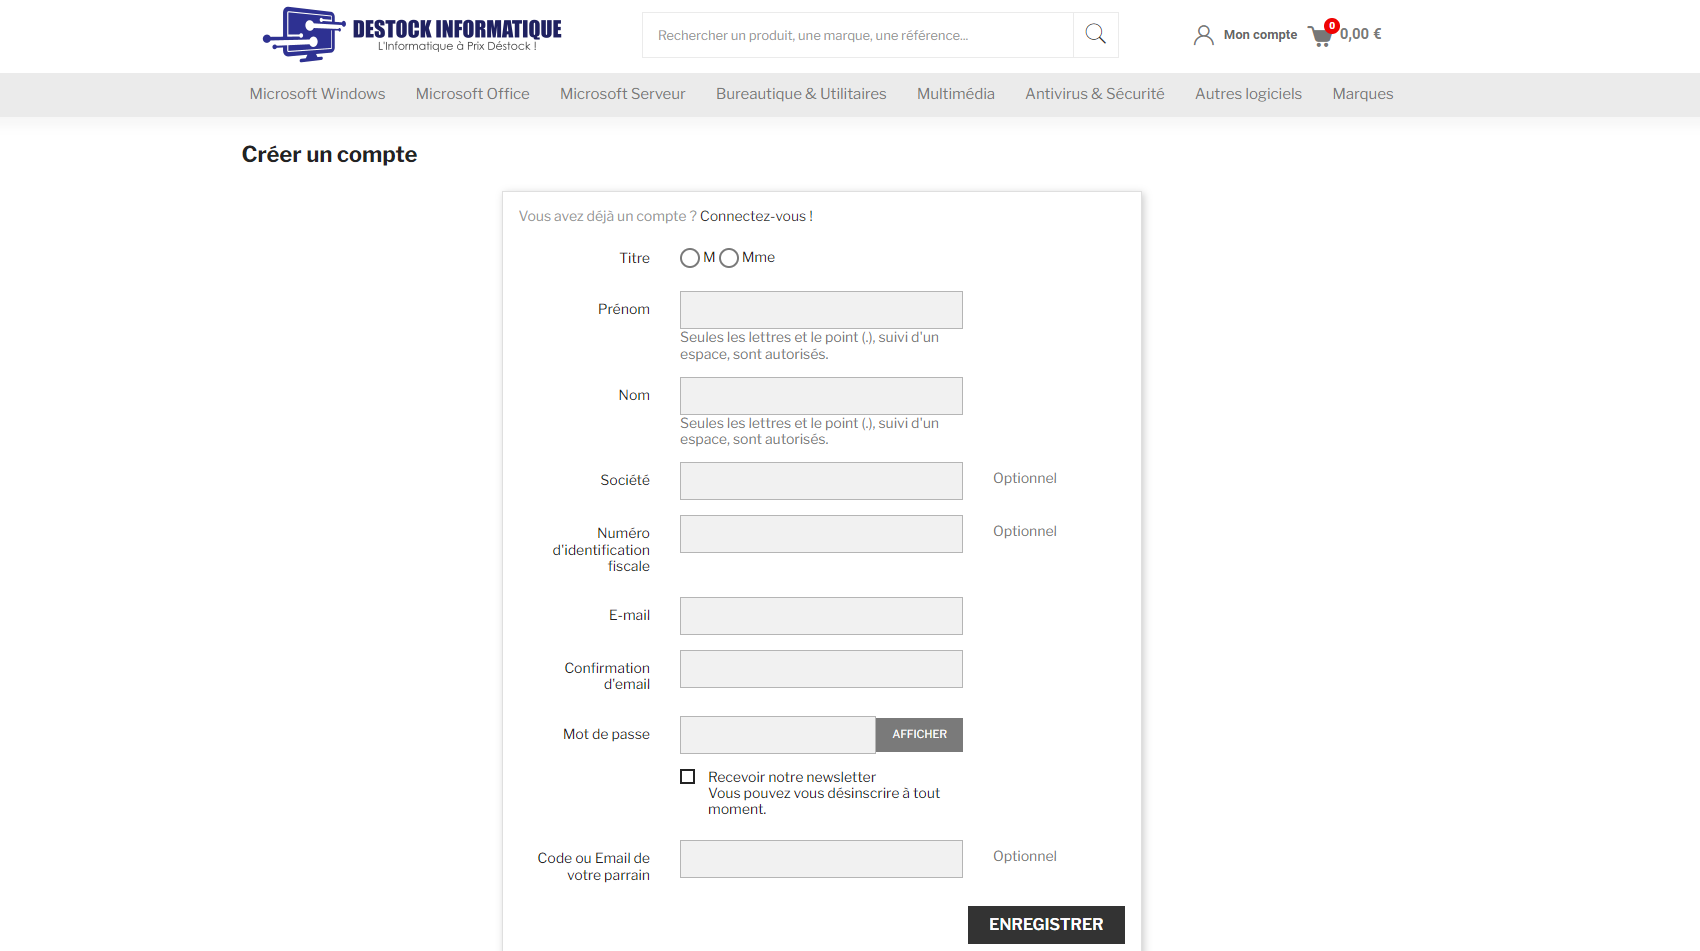Click the Mon compte user icon
The width and height of the screenshot is (1700, 951).
[1203, 35]
